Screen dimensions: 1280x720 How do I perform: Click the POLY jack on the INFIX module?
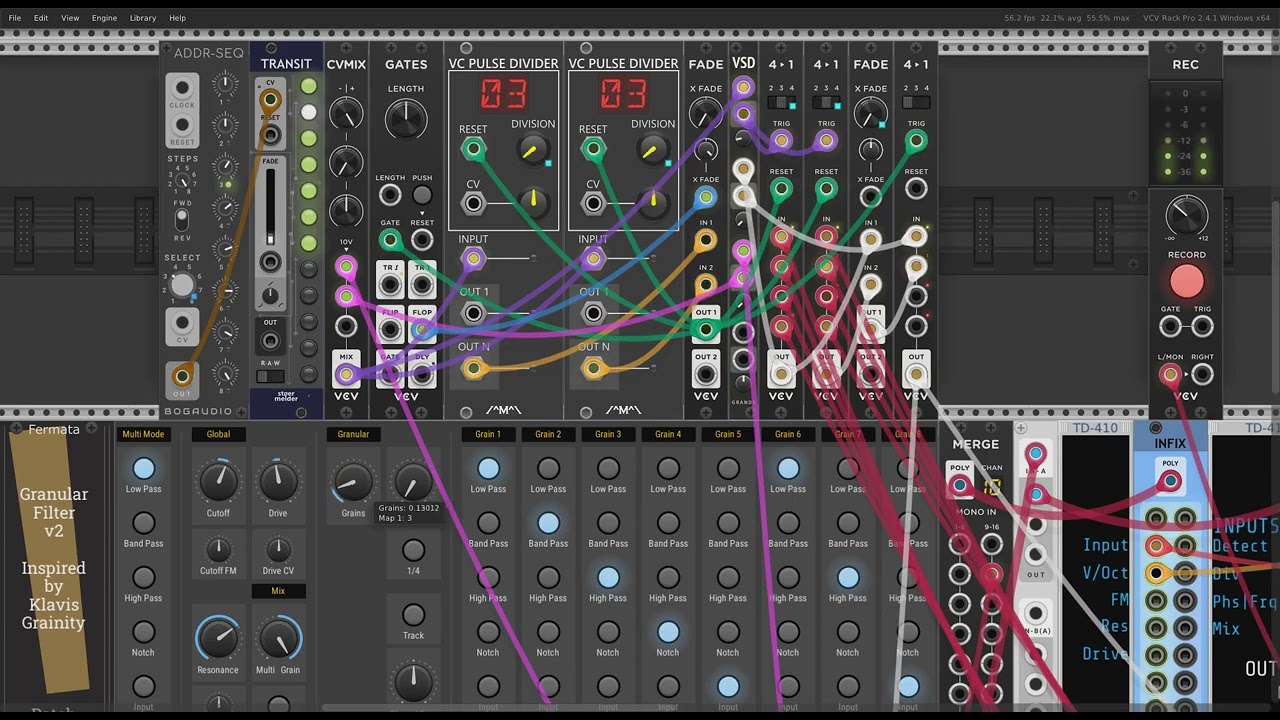[x=1170, y=481]
